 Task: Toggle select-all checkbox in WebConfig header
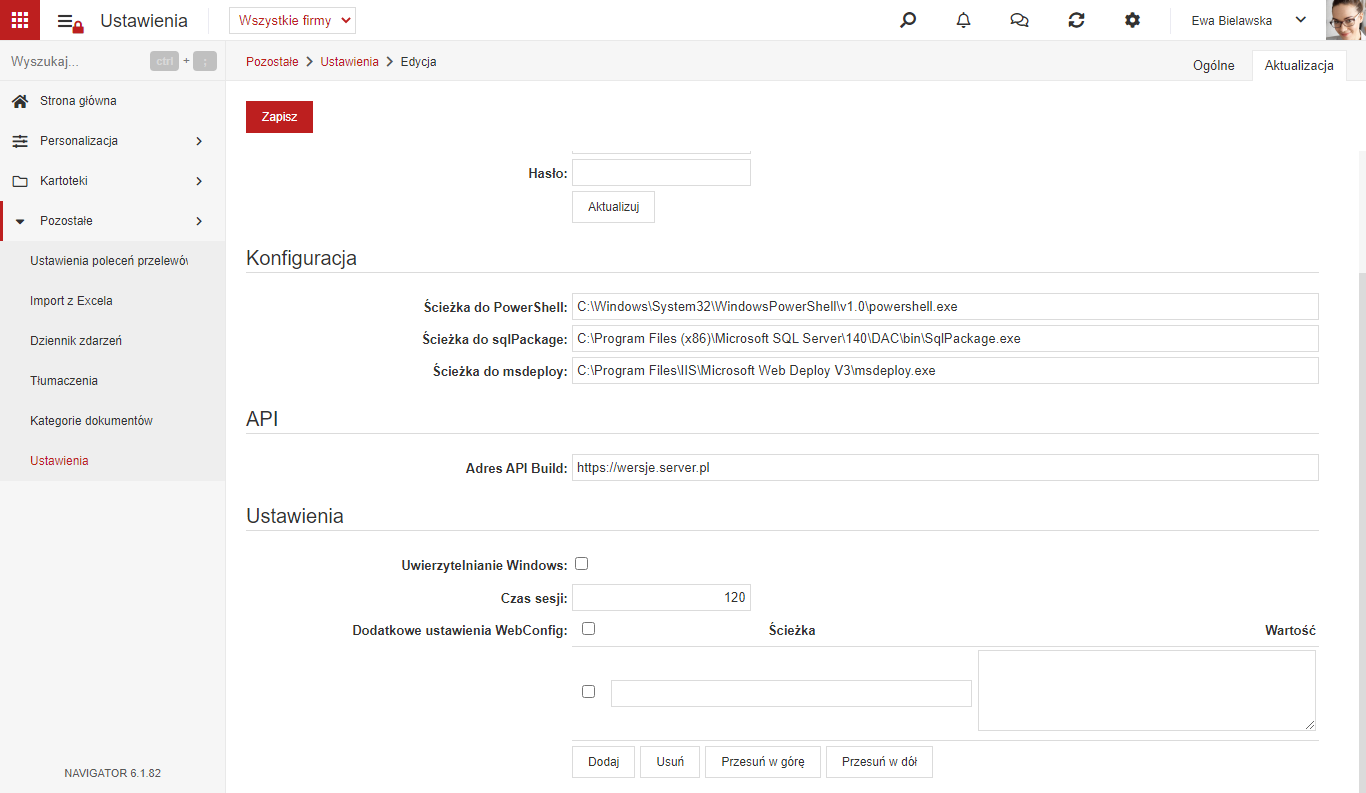click(588, 629)
